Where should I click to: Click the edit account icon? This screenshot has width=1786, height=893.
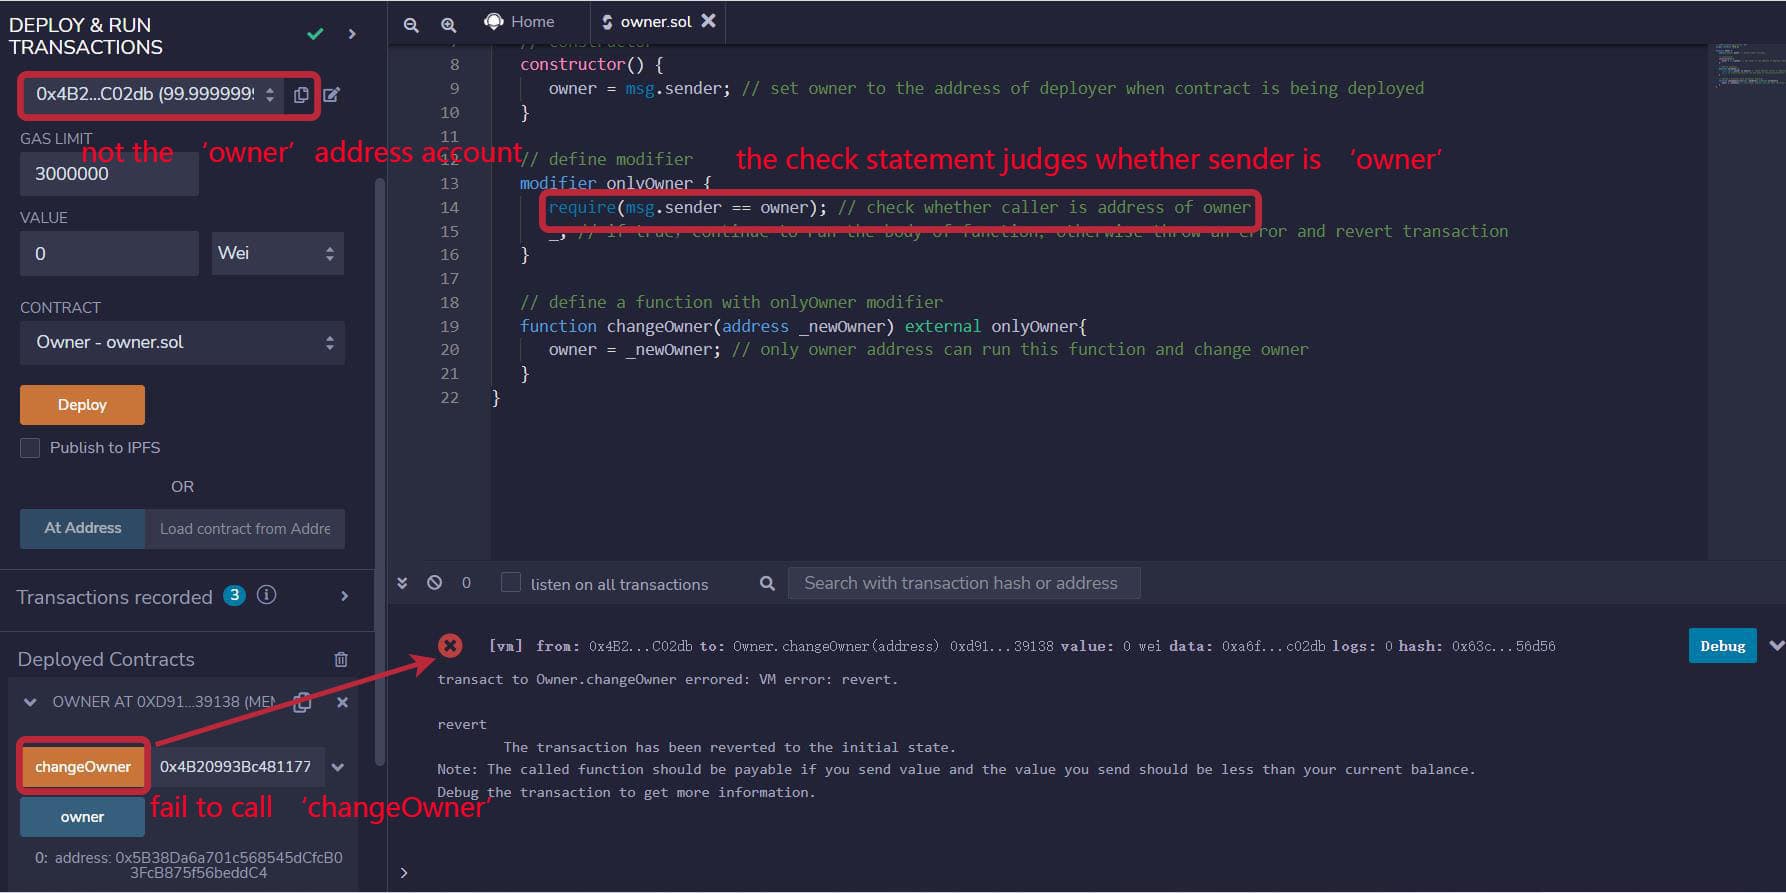point(332,95)
